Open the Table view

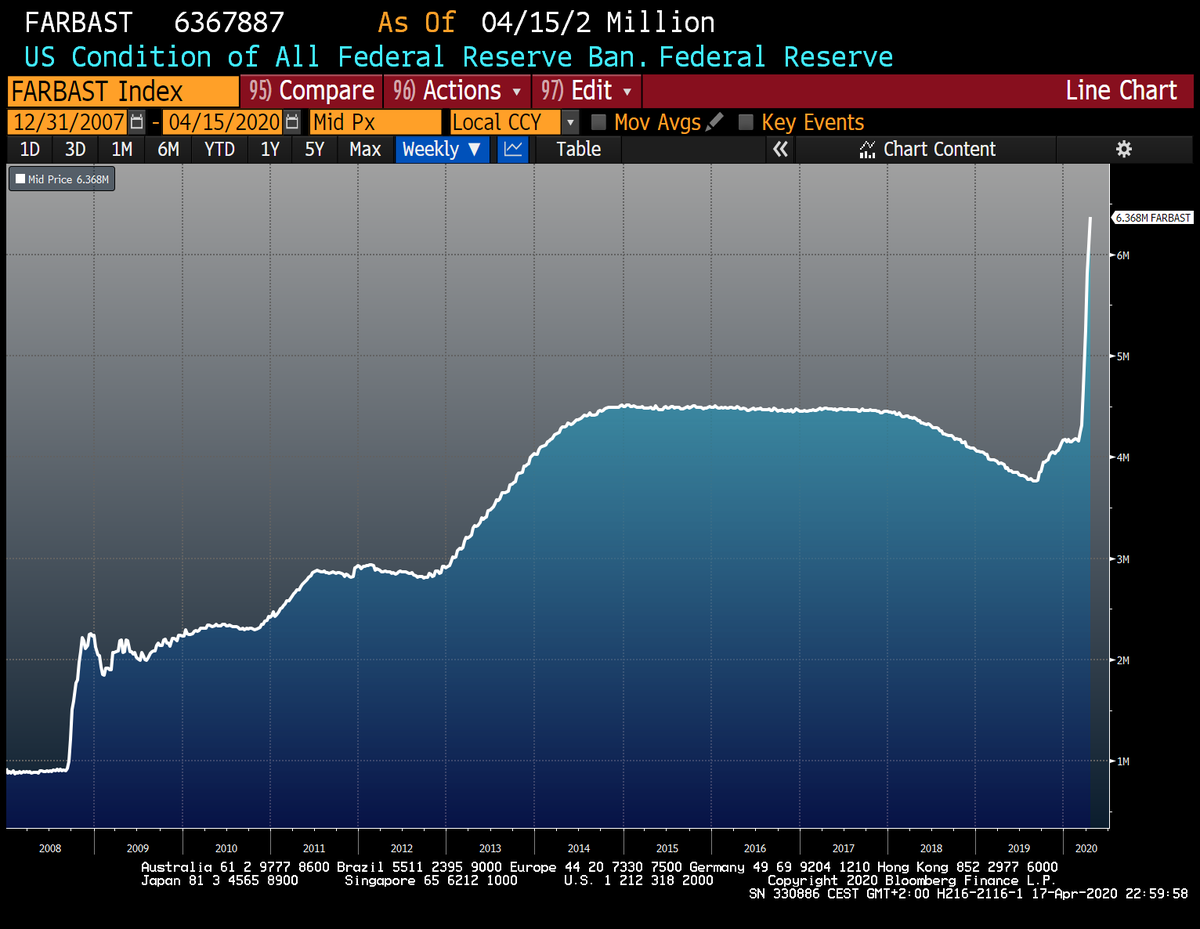pos(580,149)
